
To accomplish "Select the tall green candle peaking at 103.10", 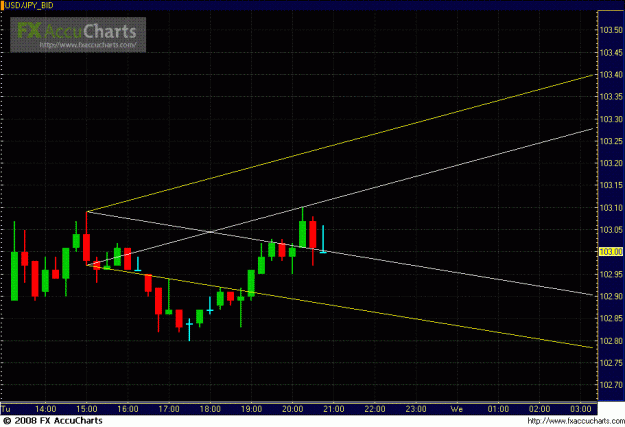I will (303, 228).
